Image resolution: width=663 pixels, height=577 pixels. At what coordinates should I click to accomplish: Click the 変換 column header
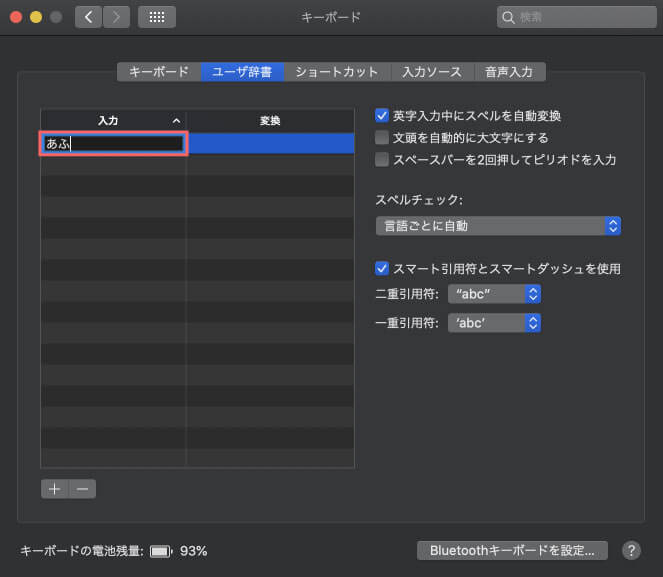[x=270, y=121]
